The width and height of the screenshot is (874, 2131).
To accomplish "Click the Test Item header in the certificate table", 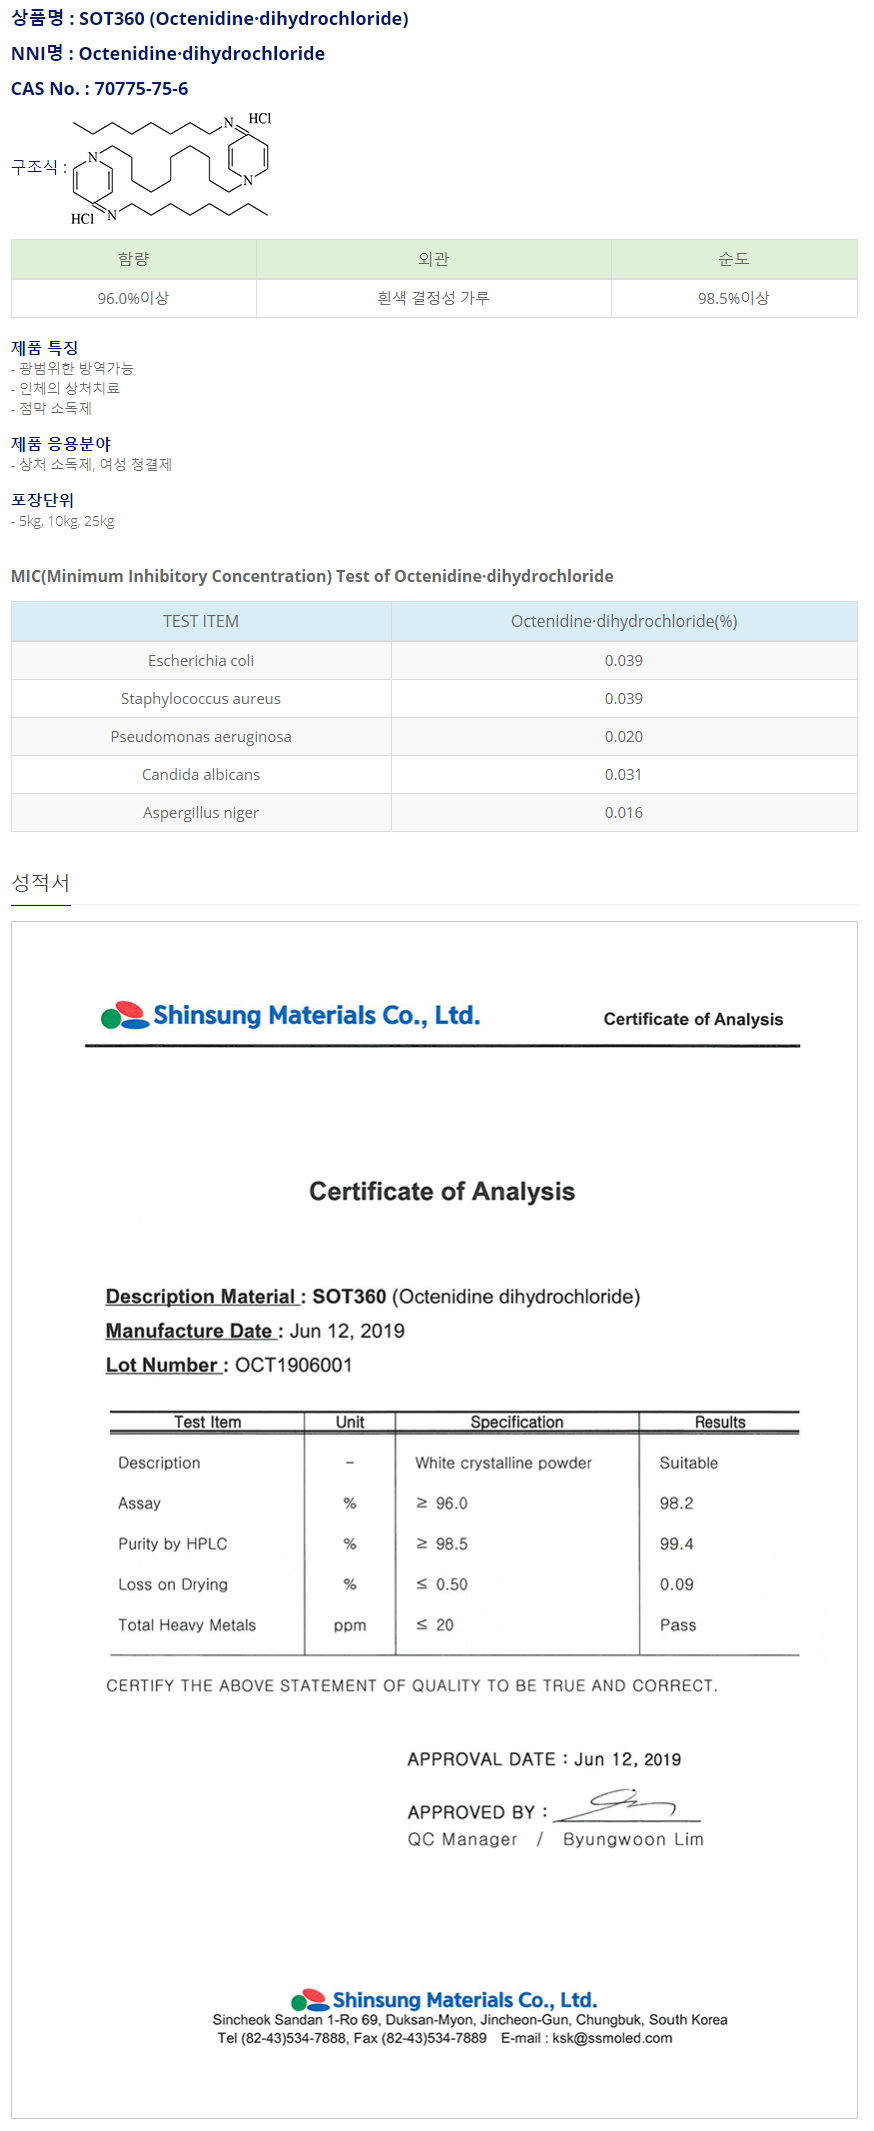I will (207, 1422).
